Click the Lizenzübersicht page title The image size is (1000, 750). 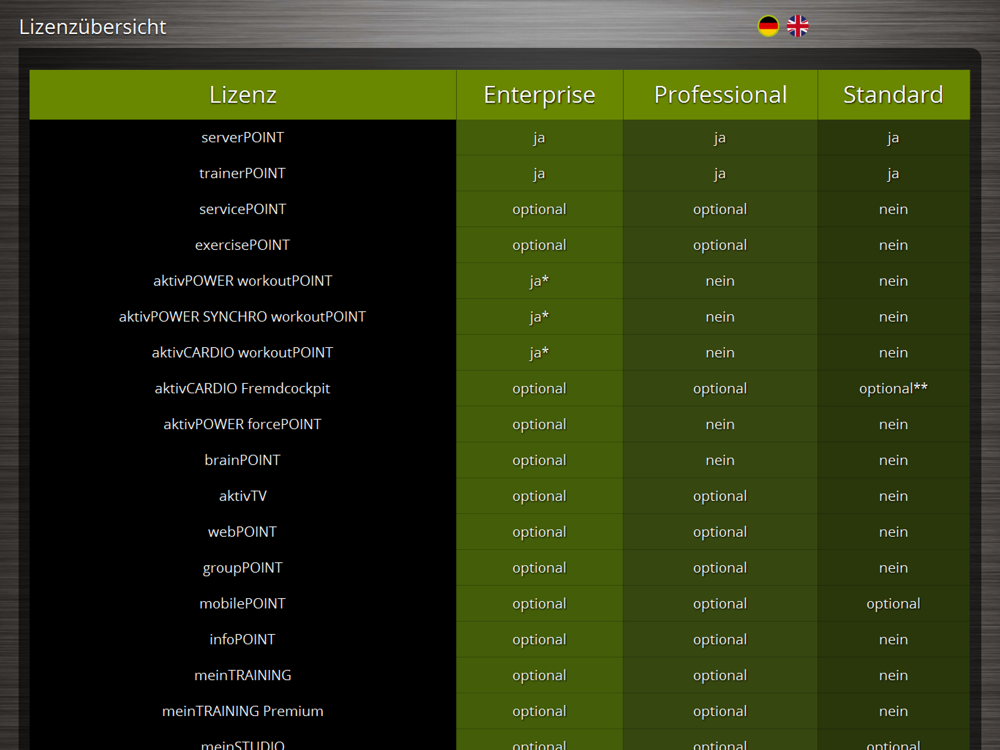pyautogui.click(x=92, y=27)
